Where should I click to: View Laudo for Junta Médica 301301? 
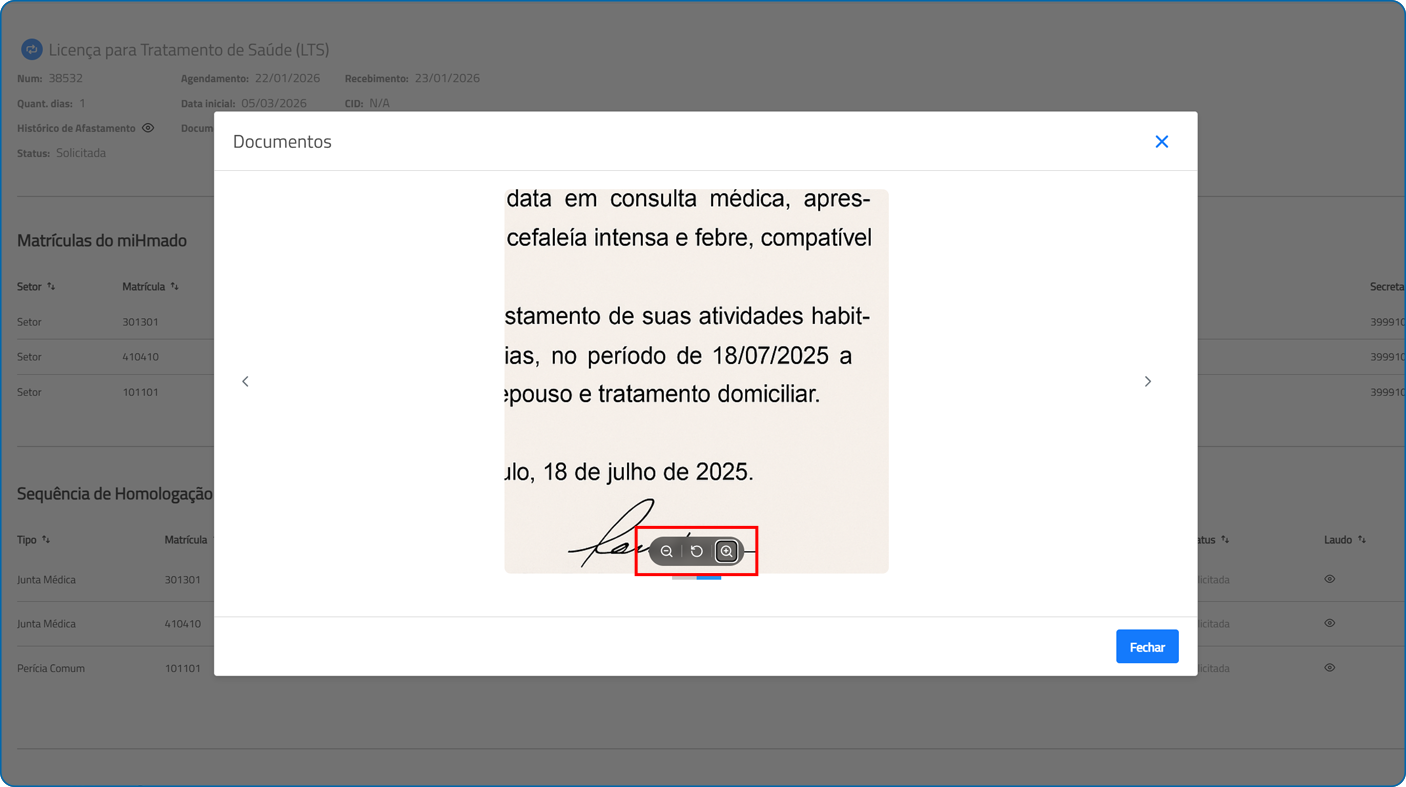coord(1329,579)
